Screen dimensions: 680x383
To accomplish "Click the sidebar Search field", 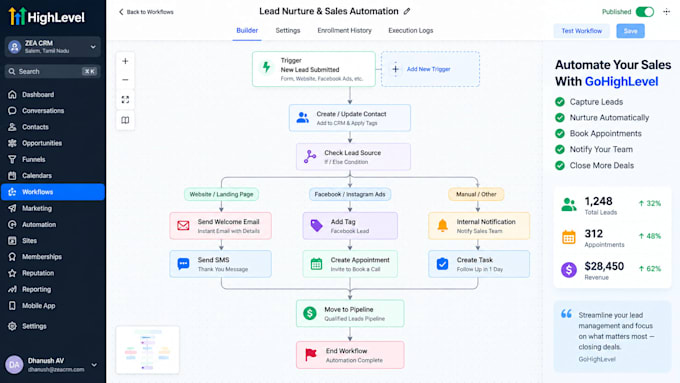I will (52, 72).
